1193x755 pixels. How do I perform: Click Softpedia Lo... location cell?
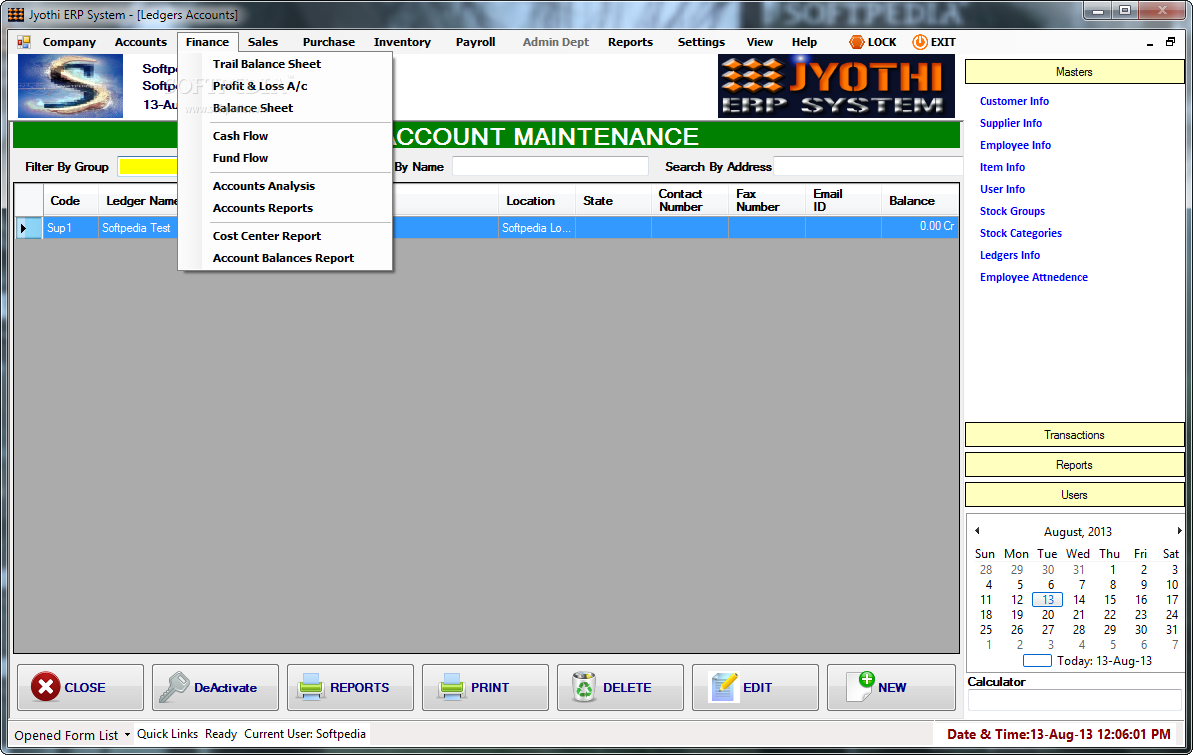[x=536, y=228]
